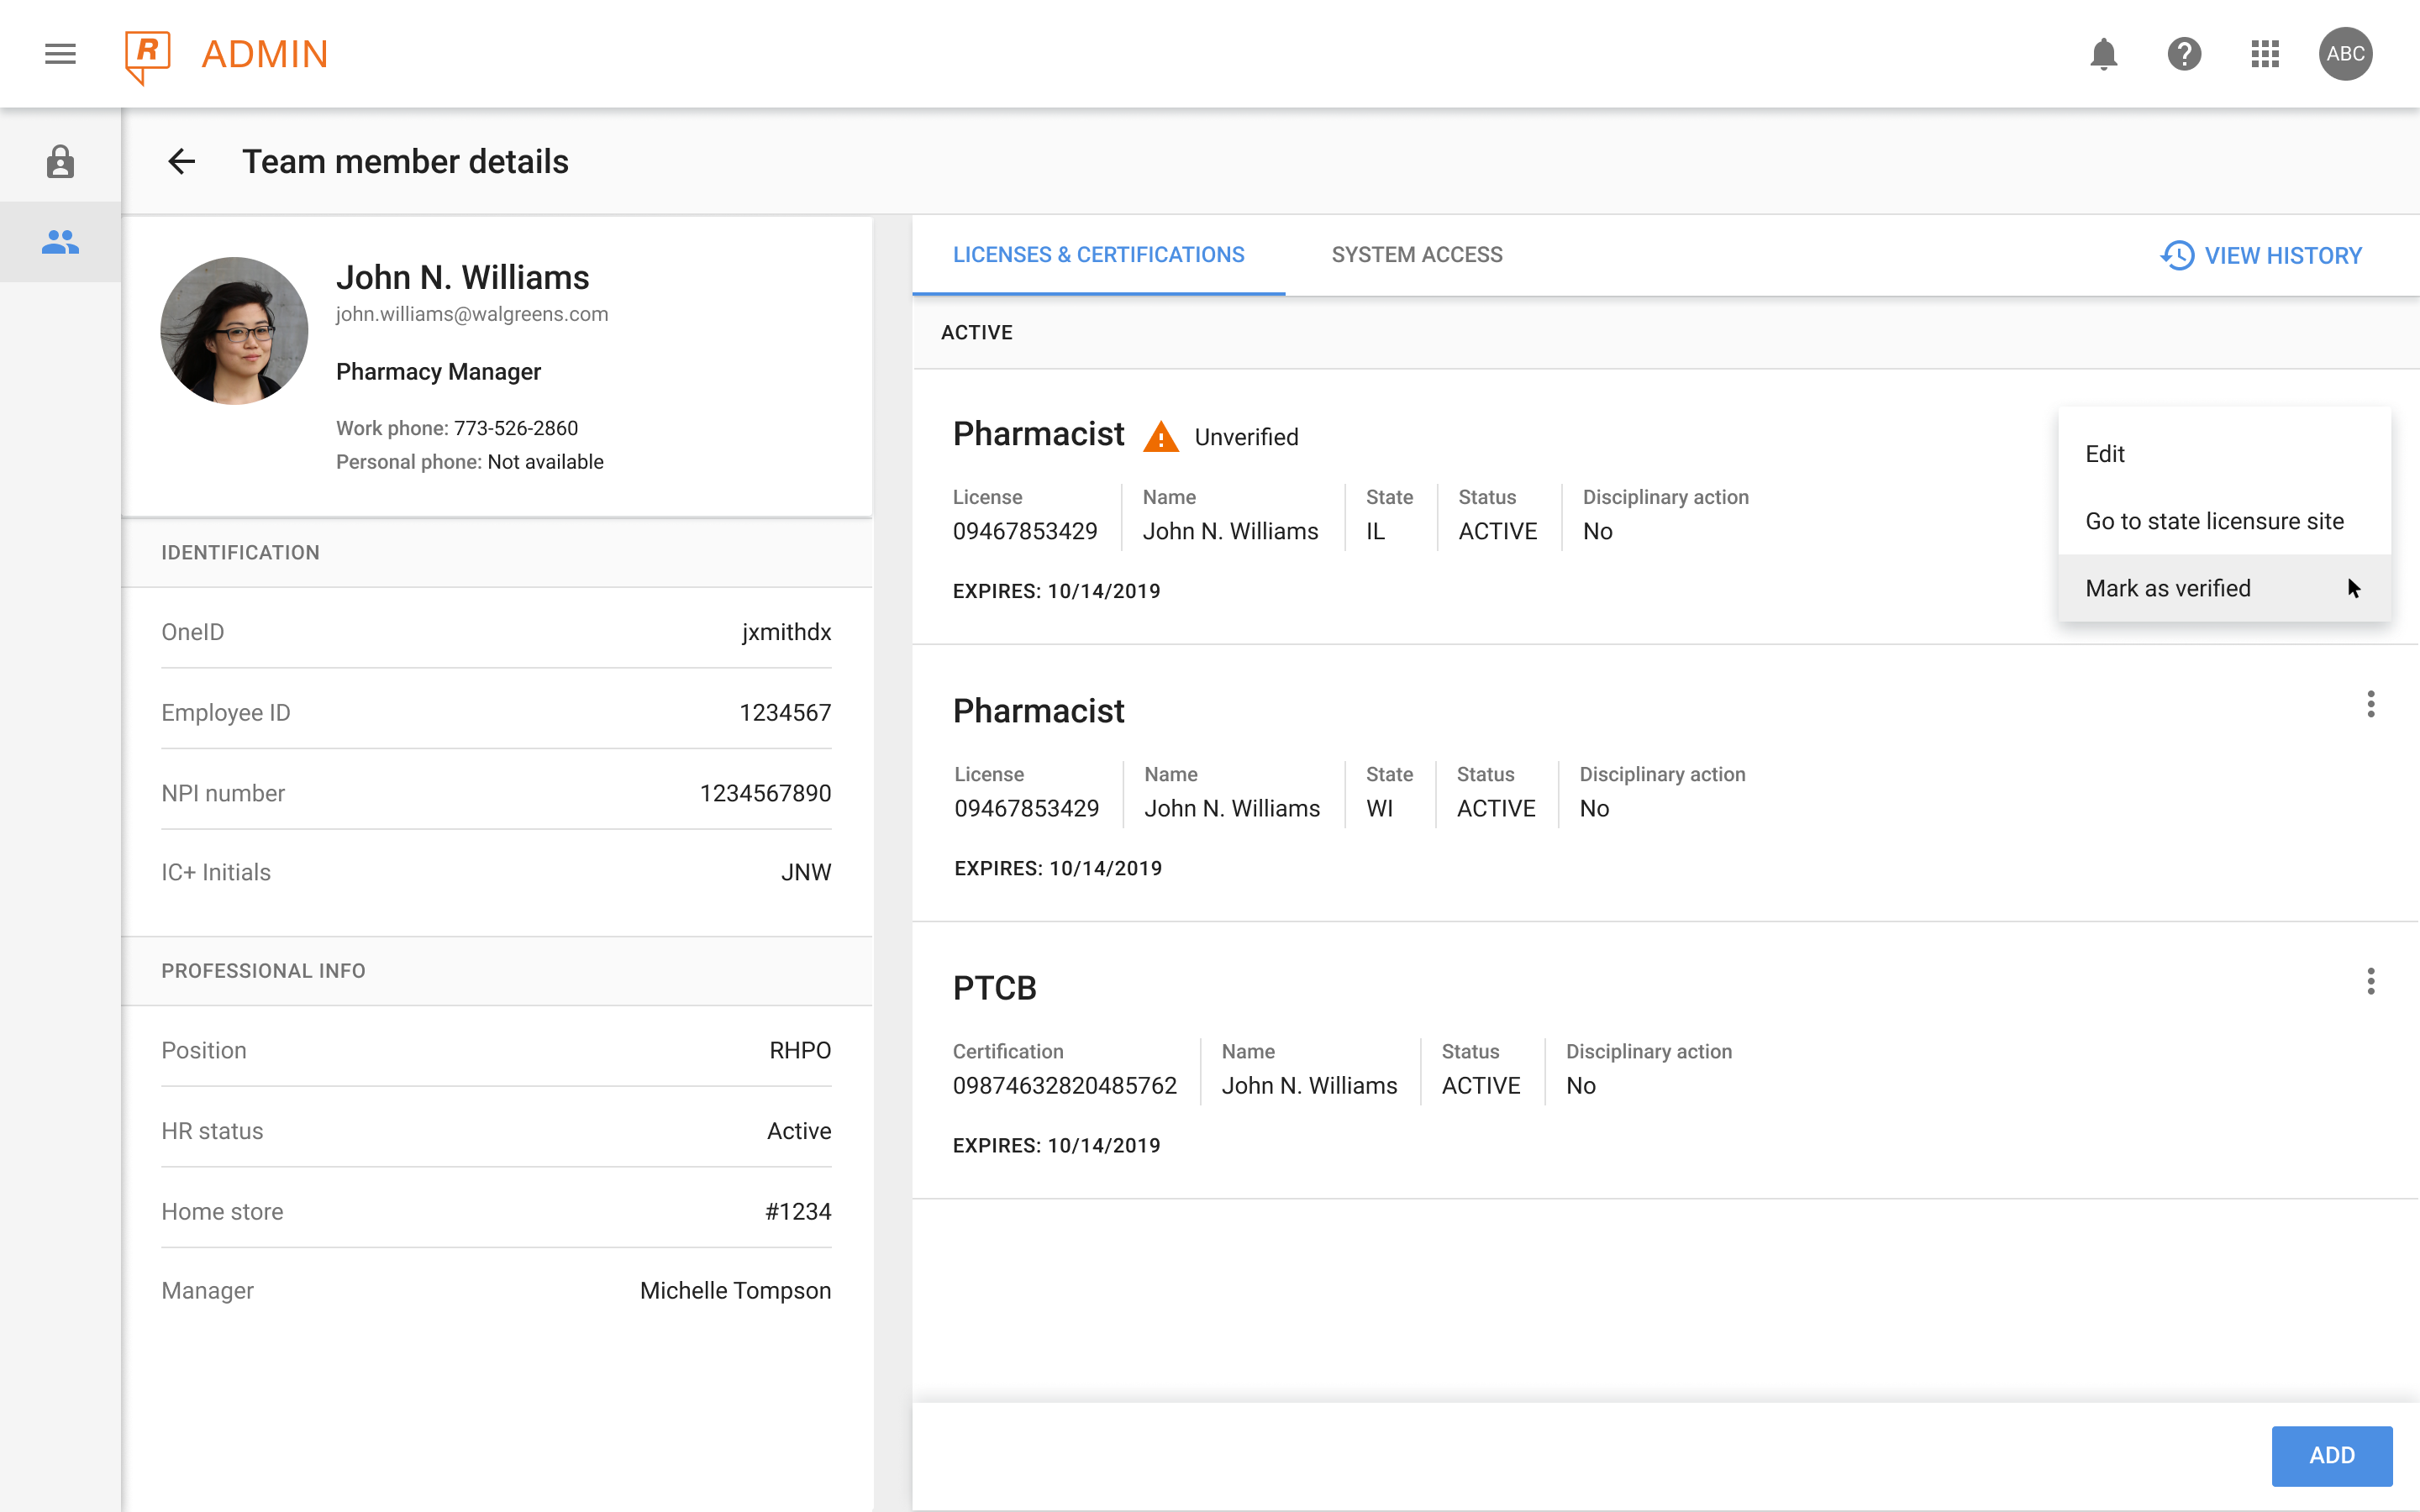Select the Licenses & Certifications tab
The image size is (2420, 1512).
coord(1098,255)
